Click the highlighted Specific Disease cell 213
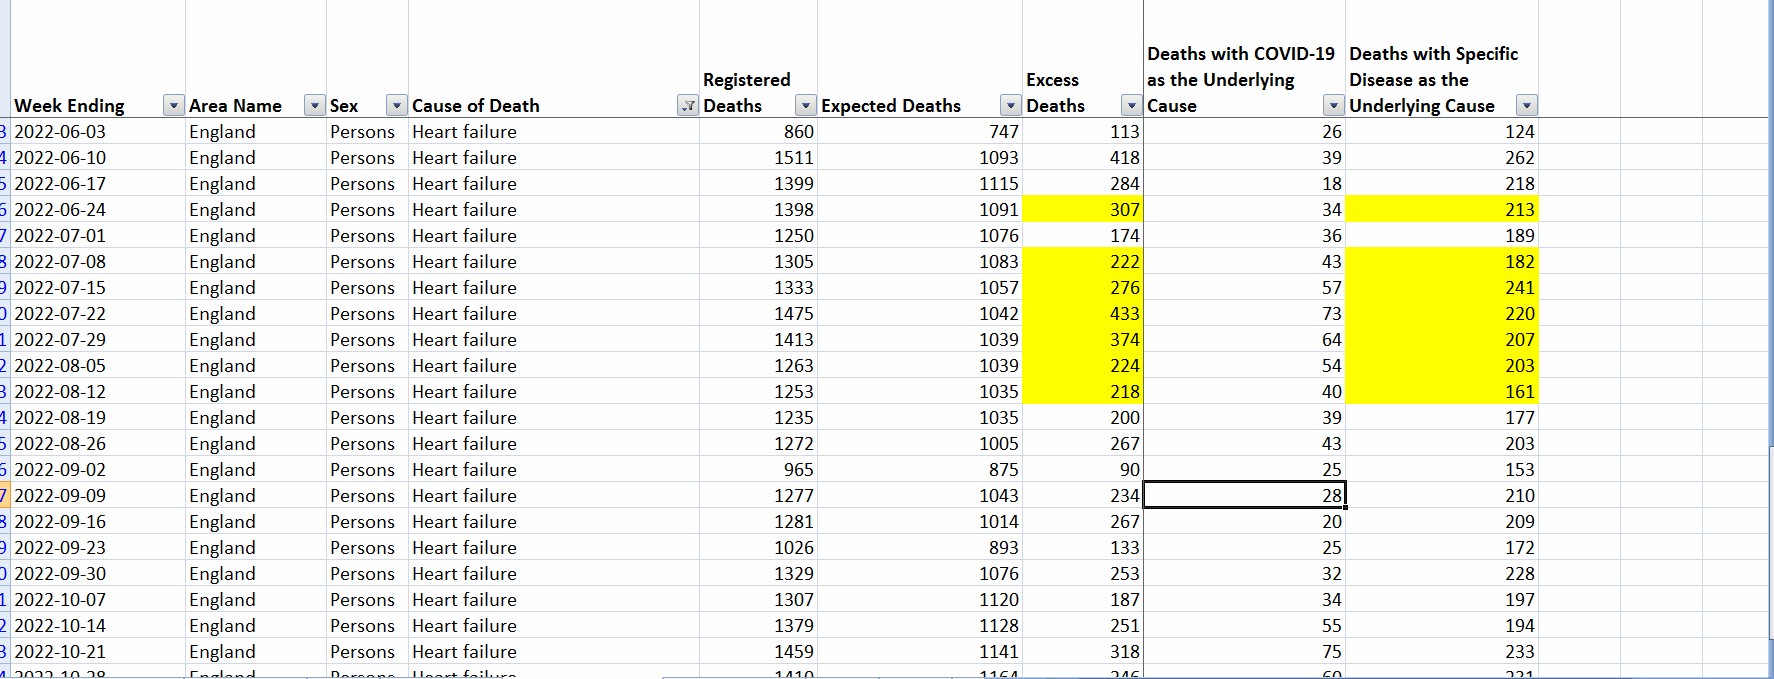This screenshot has height=679, width=1774. (1442, 209)
